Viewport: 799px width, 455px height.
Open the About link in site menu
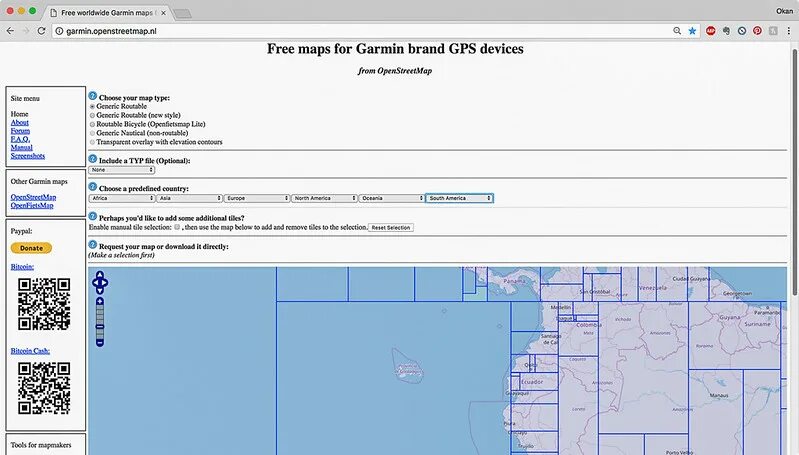(20, 123)
